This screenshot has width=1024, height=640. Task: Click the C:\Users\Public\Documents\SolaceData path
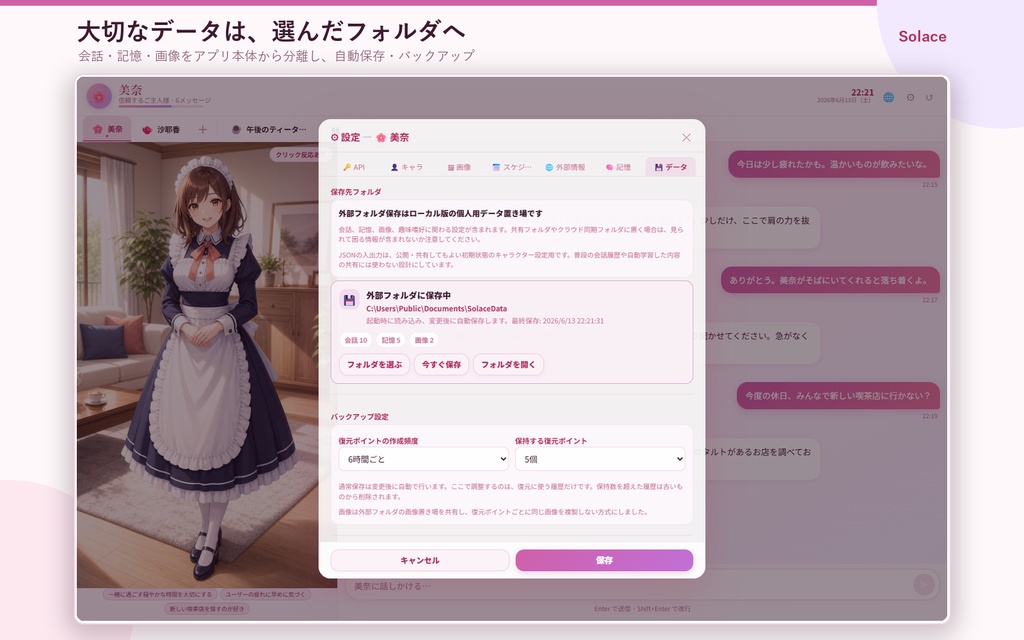click(x=436, y=308)
